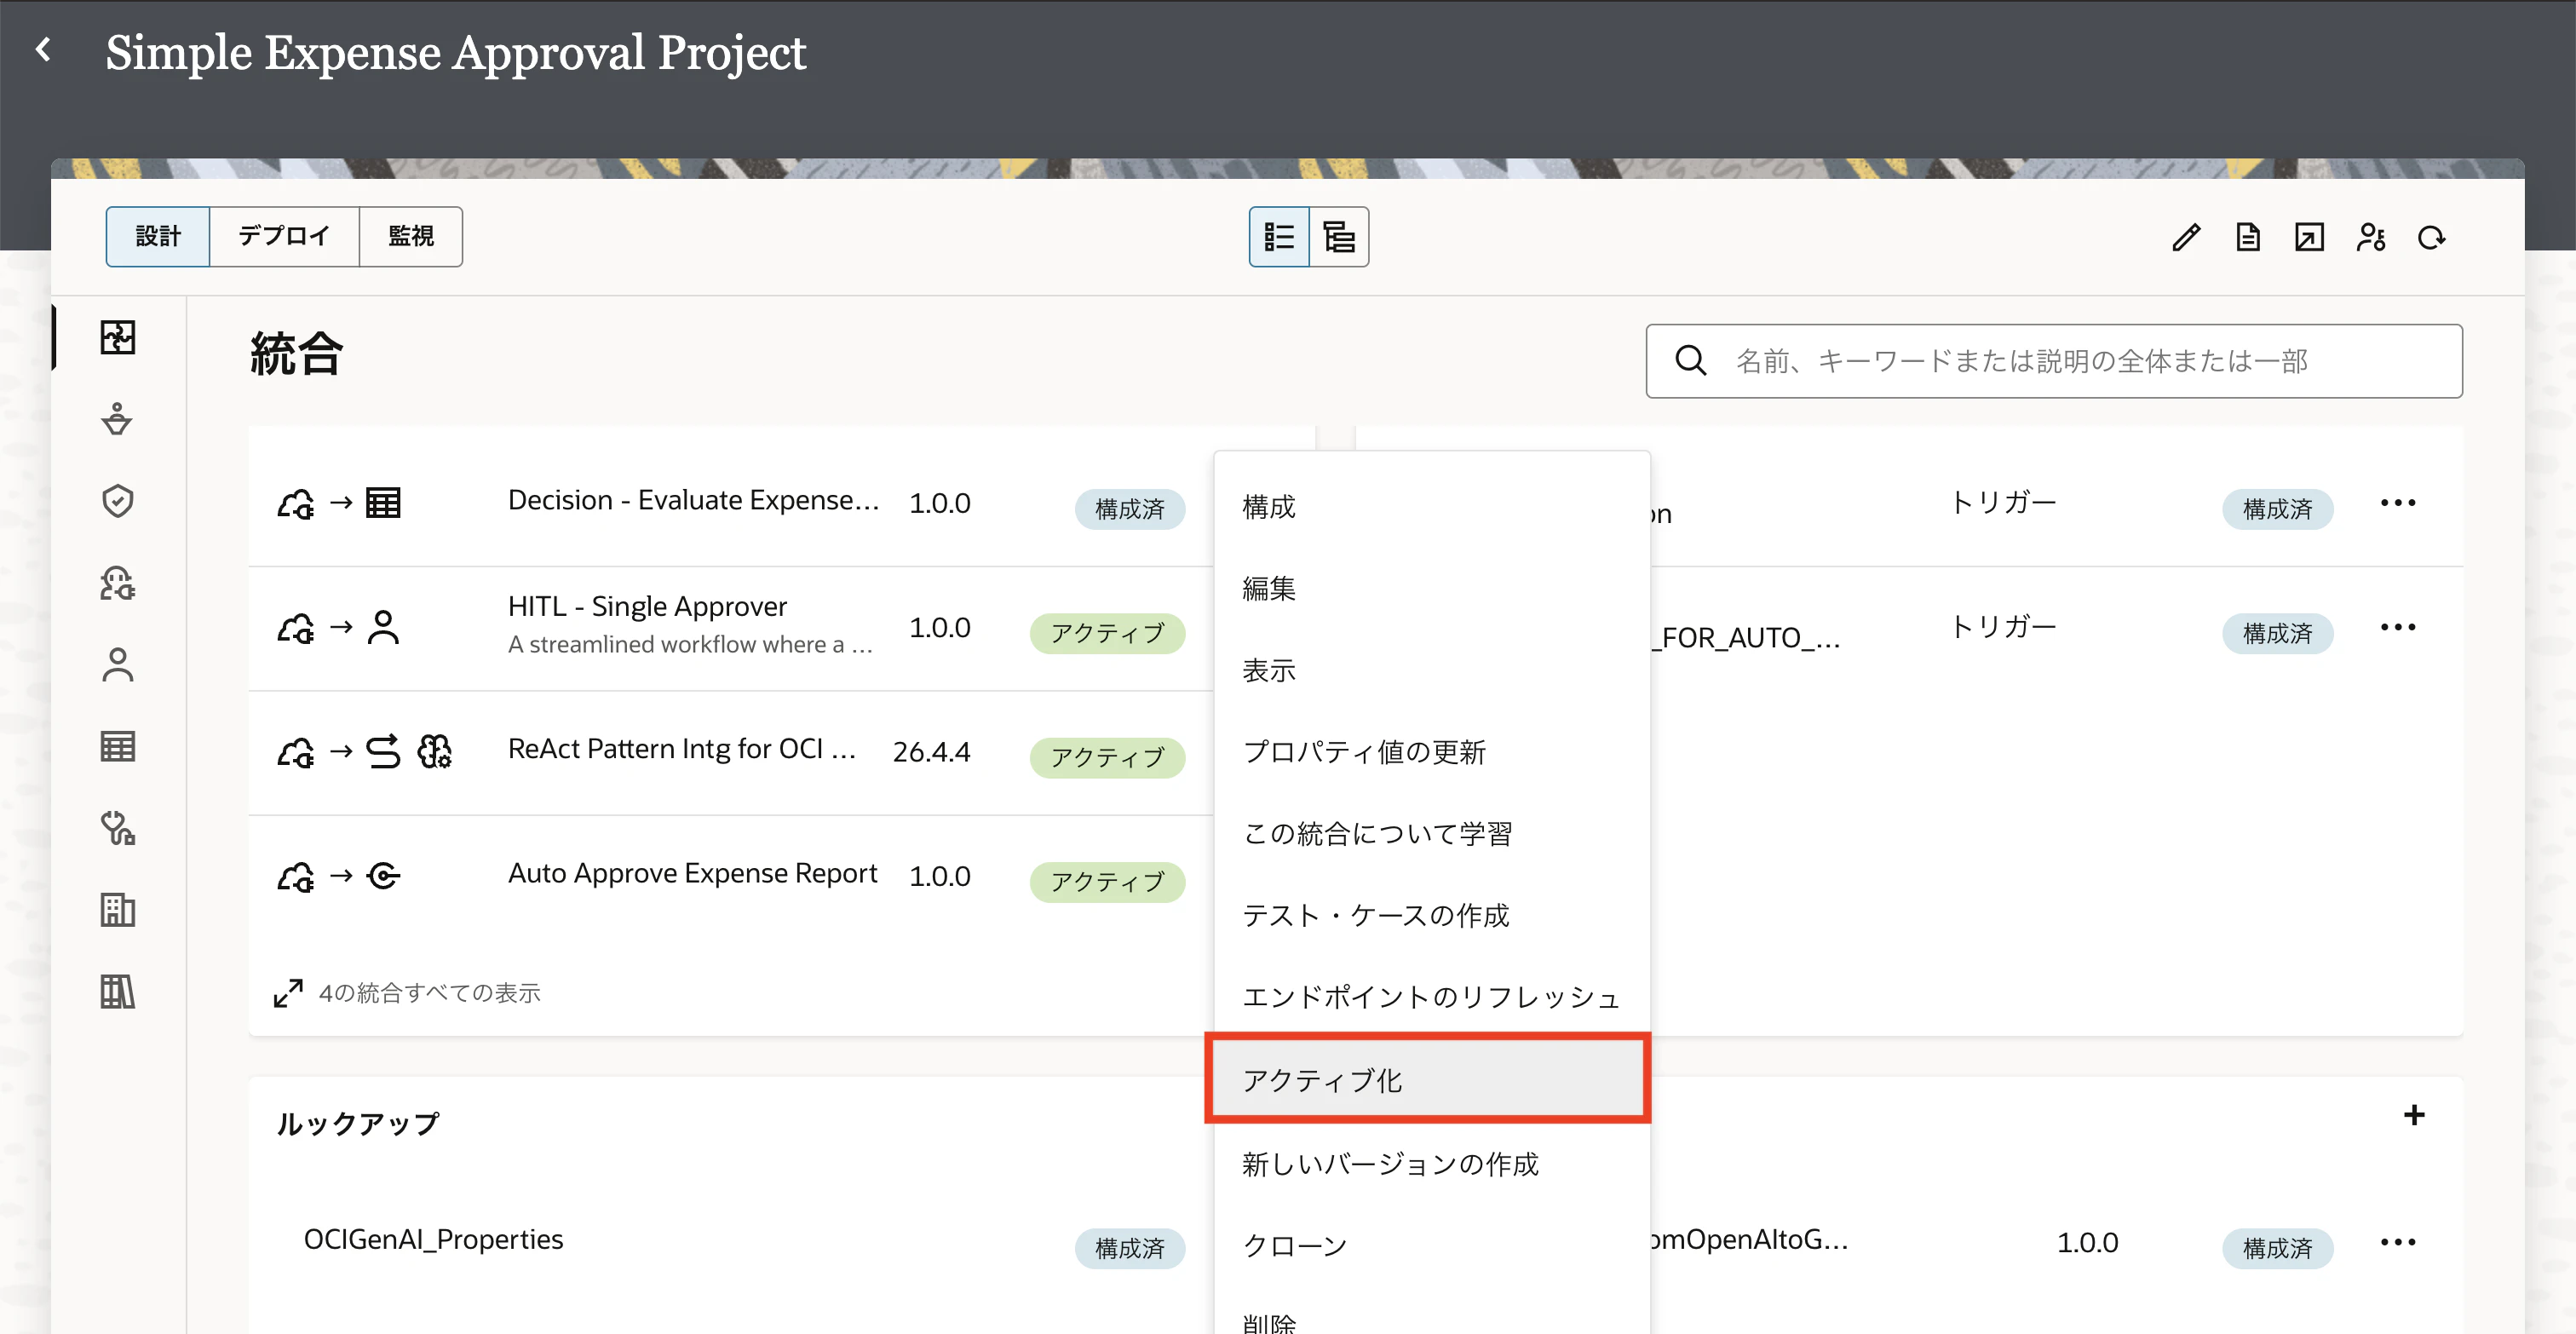Click the document icon in toolbar

point(2248,237)
